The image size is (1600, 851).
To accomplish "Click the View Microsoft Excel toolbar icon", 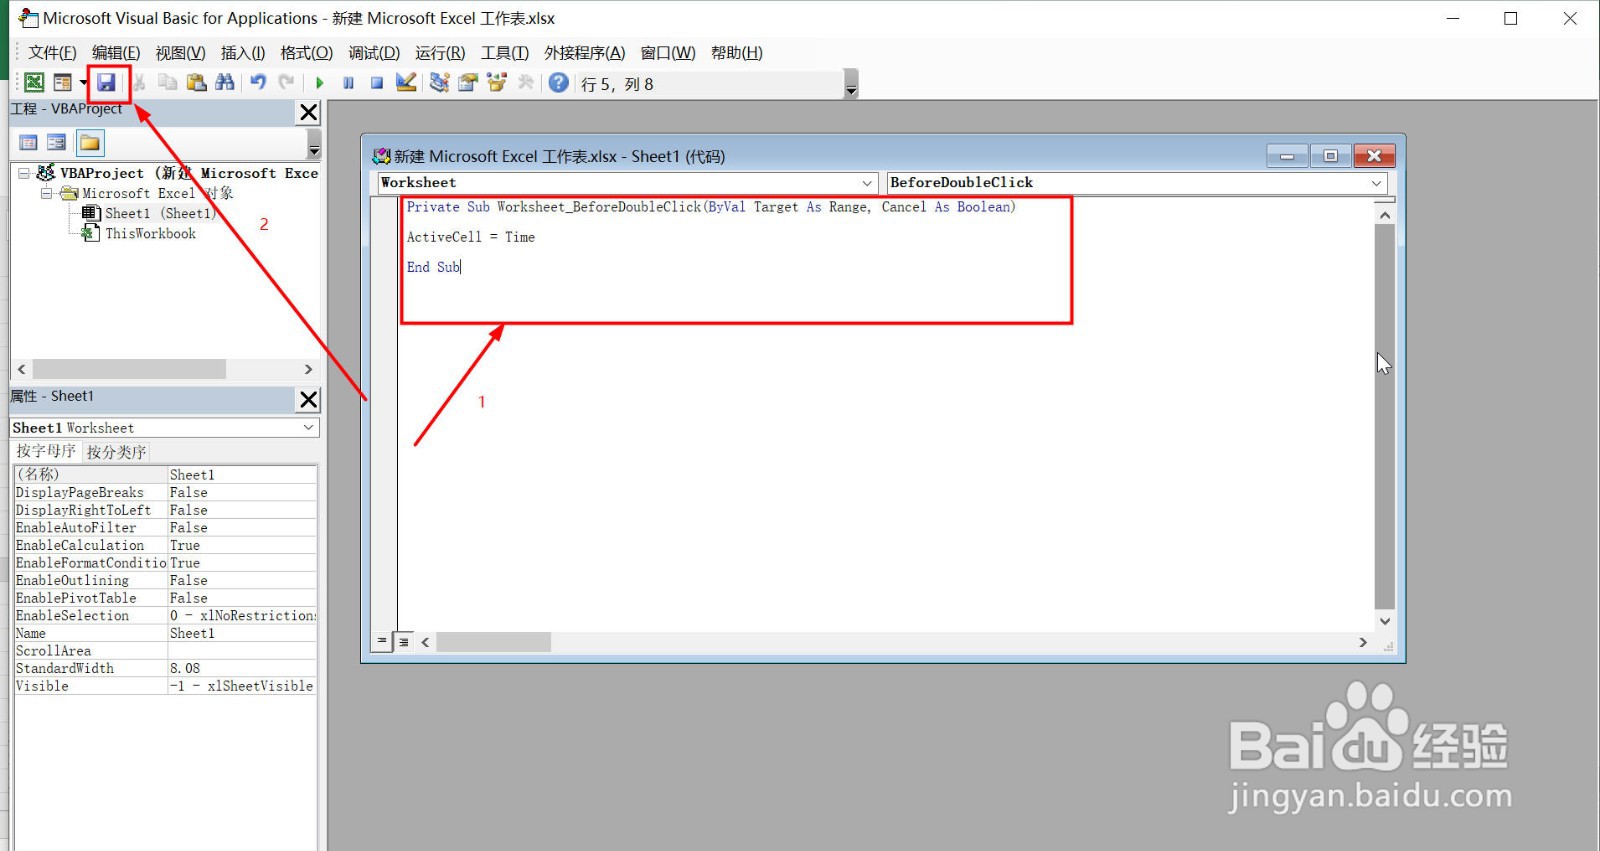I will coord(34,83).
